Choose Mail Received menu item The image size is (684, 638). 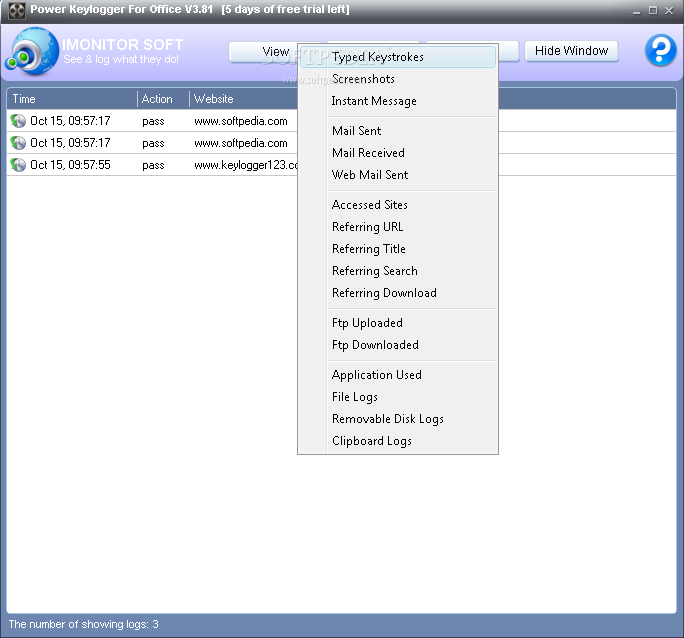click(x=398, y=153)
